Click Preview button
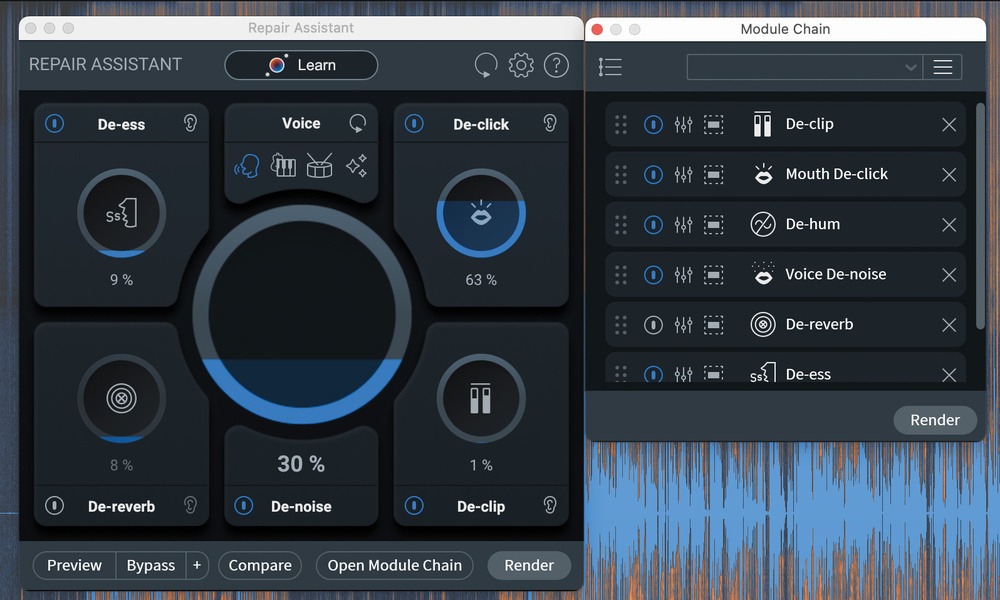 pos(75,565)
